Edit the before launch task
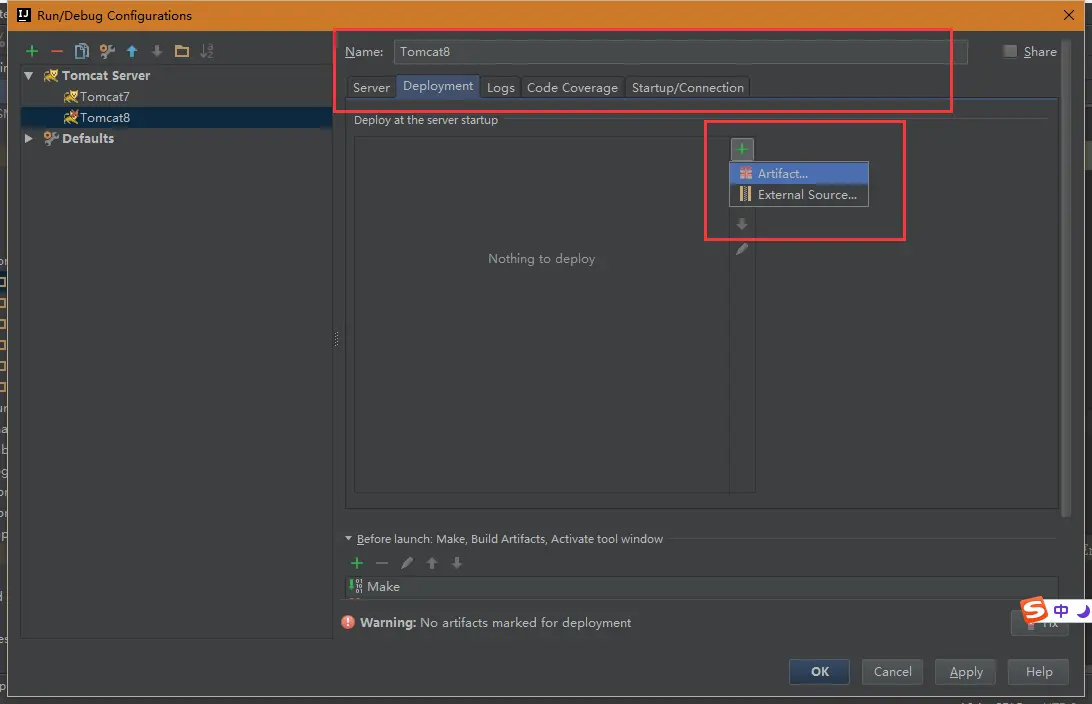The height and width of the screenshot is (704, 1092). click(407, 563)
